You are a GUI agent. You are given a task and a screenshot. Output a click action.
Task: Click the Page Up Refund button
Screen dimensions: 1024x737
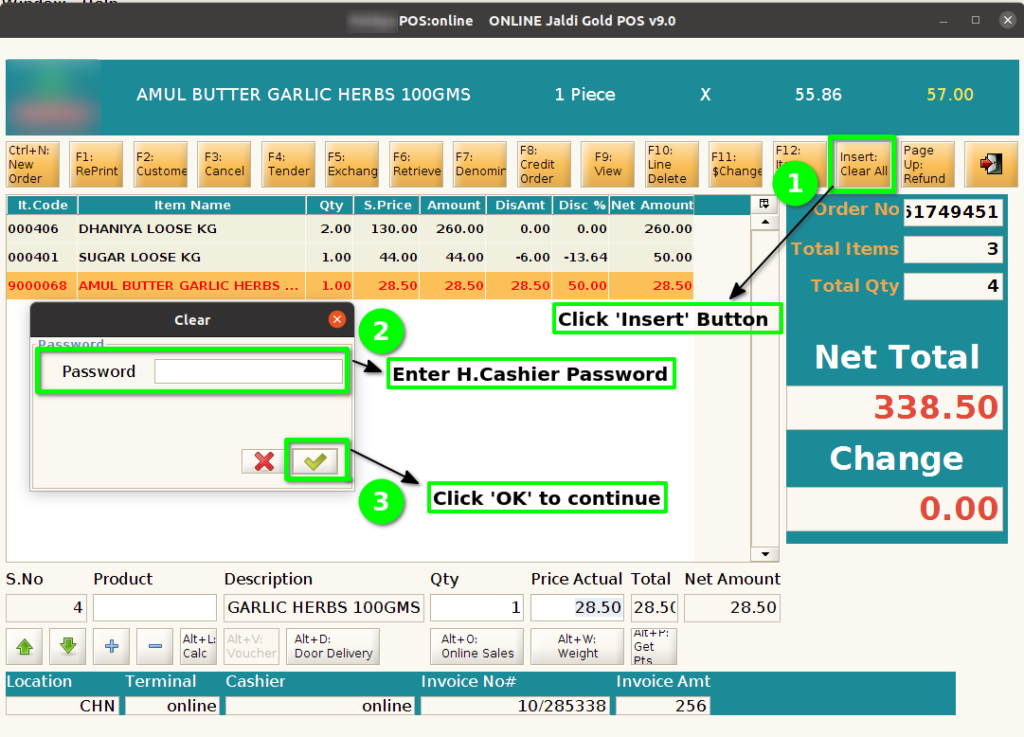coord(927,165)
